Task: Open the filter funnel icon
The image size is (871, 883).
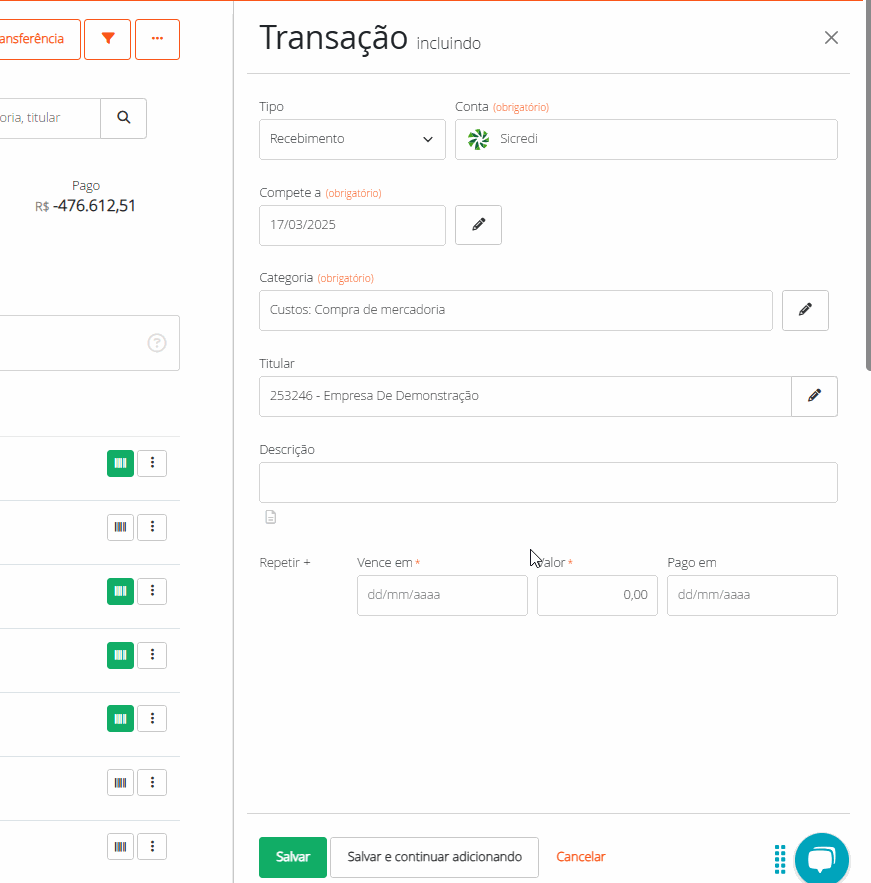Action: point(107,39)
